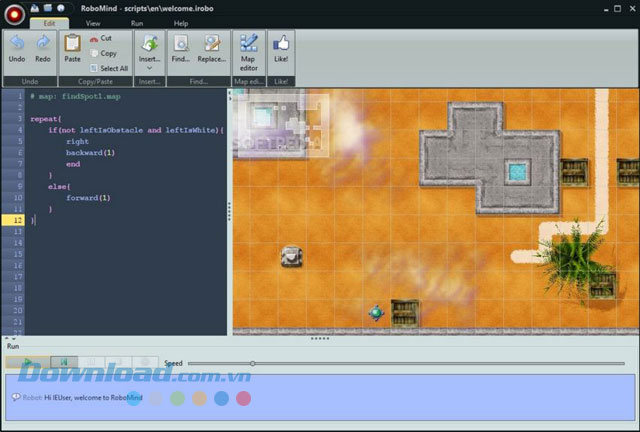The height and width of the screenshot is (432, 640).
Task: Open the Run ribbon tab
Action: click(x=137, y=22)
